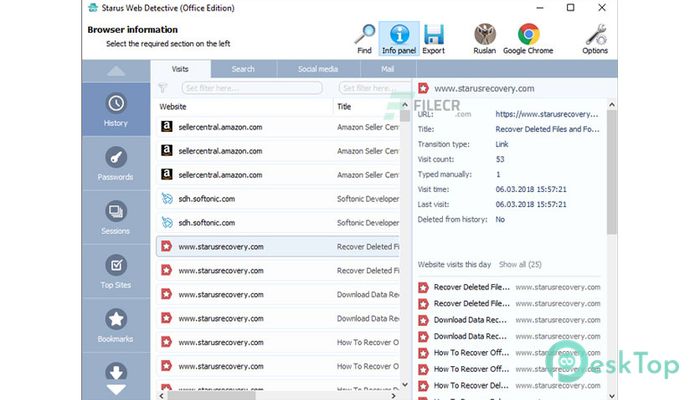Click the Deleted from history value No
Image resolution: width=700 pixels, height=400 pixels.
(x=500, y=220)
